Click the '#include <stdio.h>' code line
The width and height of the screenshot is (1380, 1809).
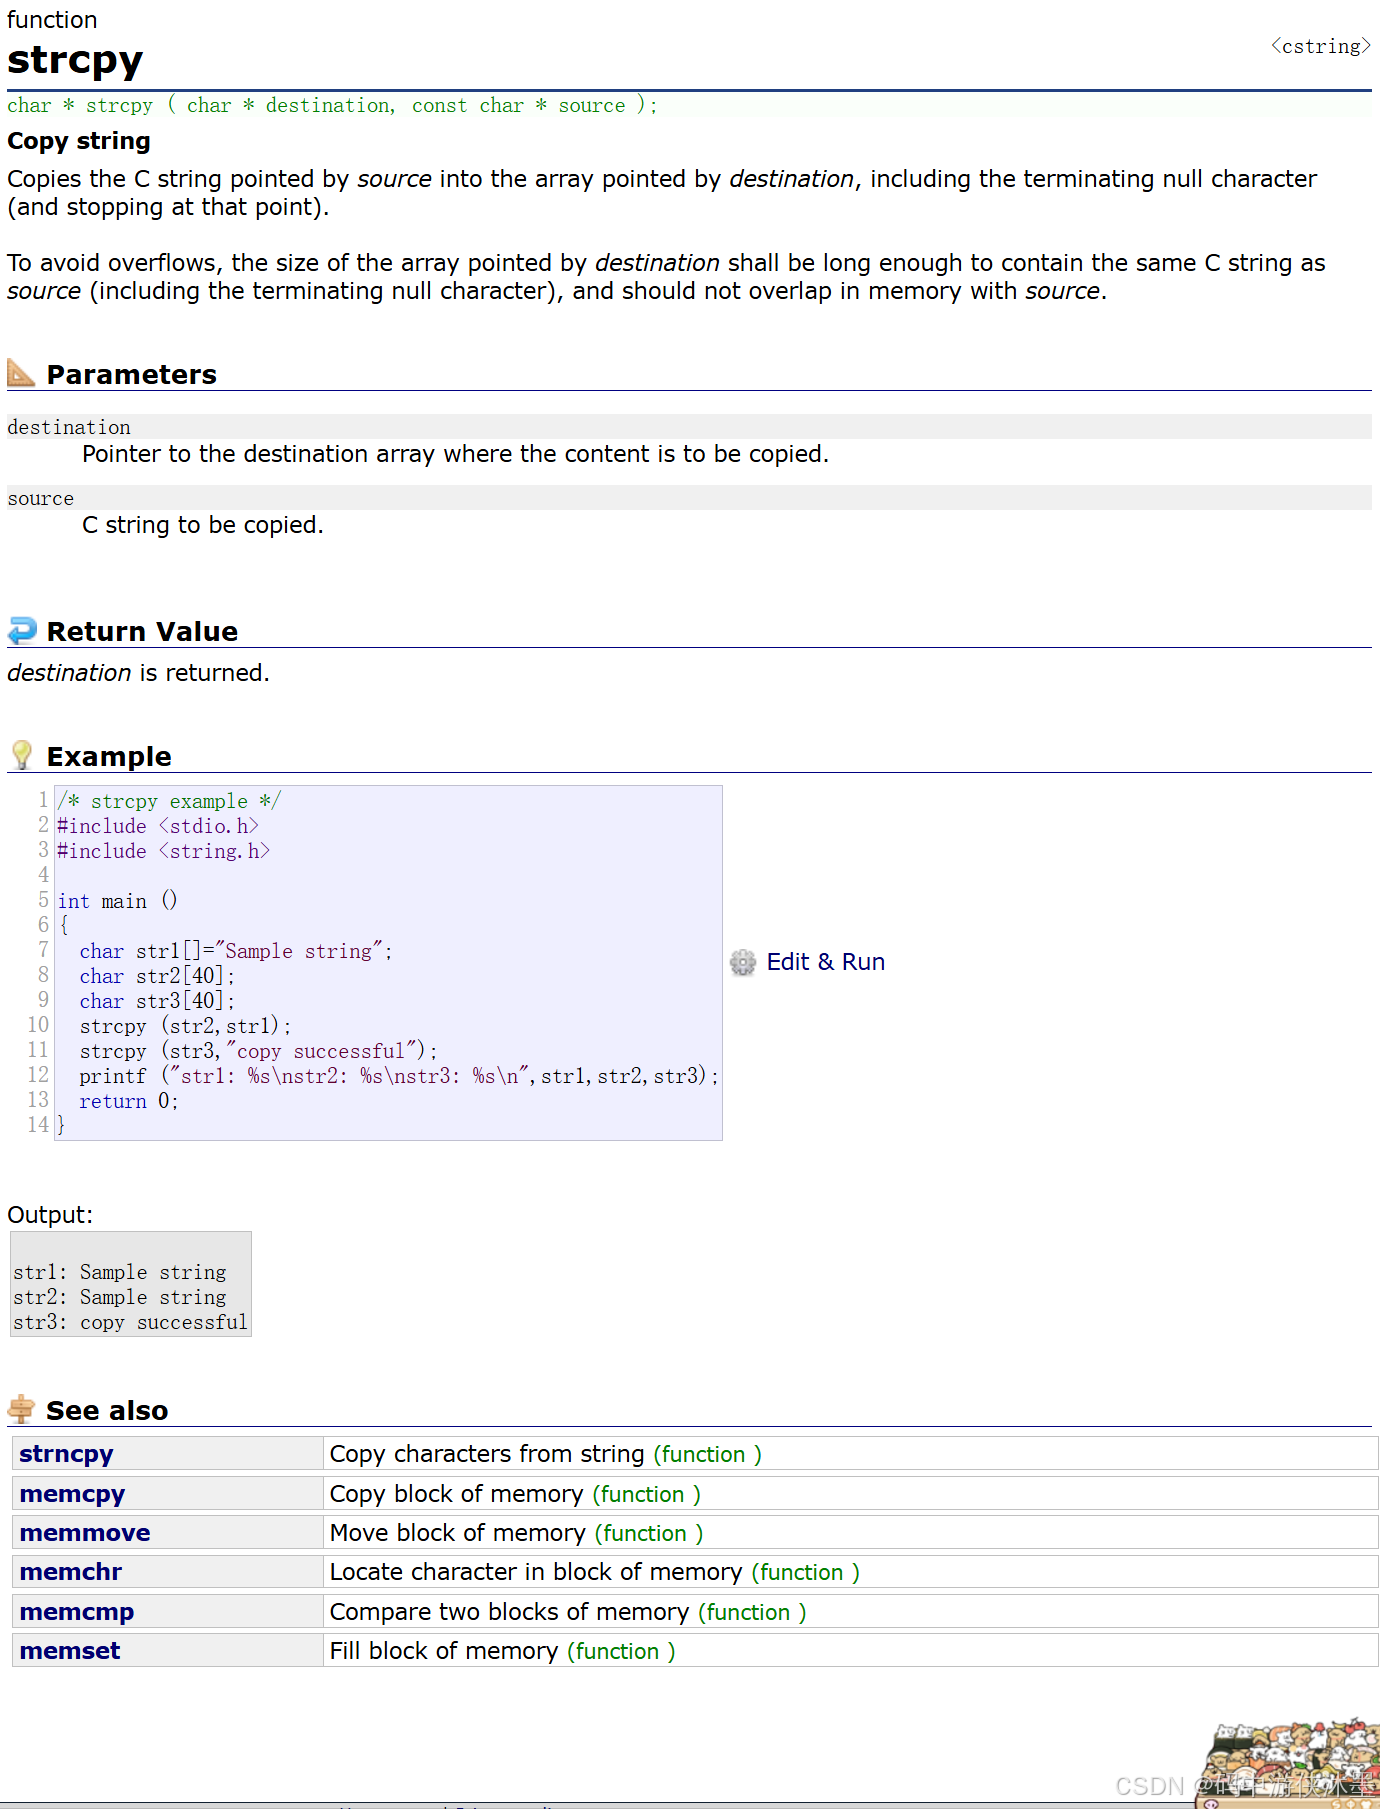pyautogui.click(x=158, y=826)
